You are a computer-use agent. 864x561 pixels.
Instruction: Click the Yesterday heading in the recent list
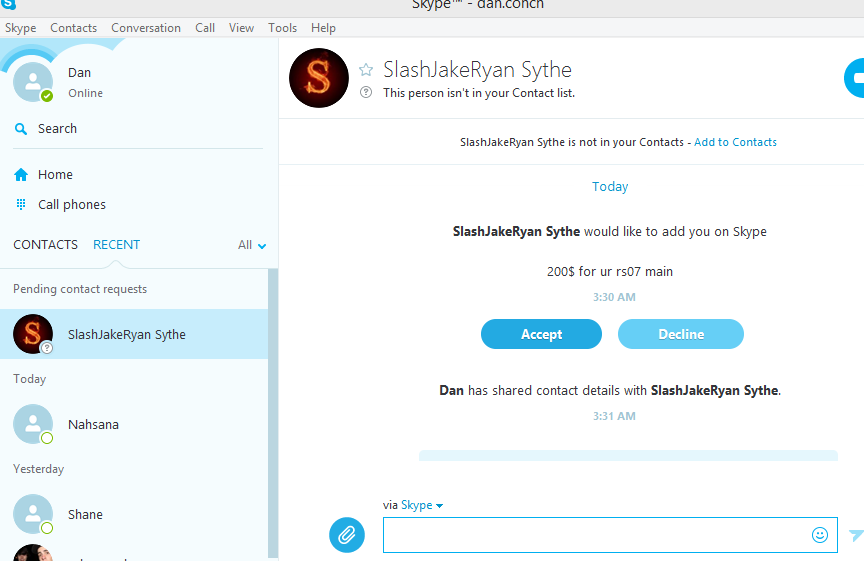pos(39,469)
